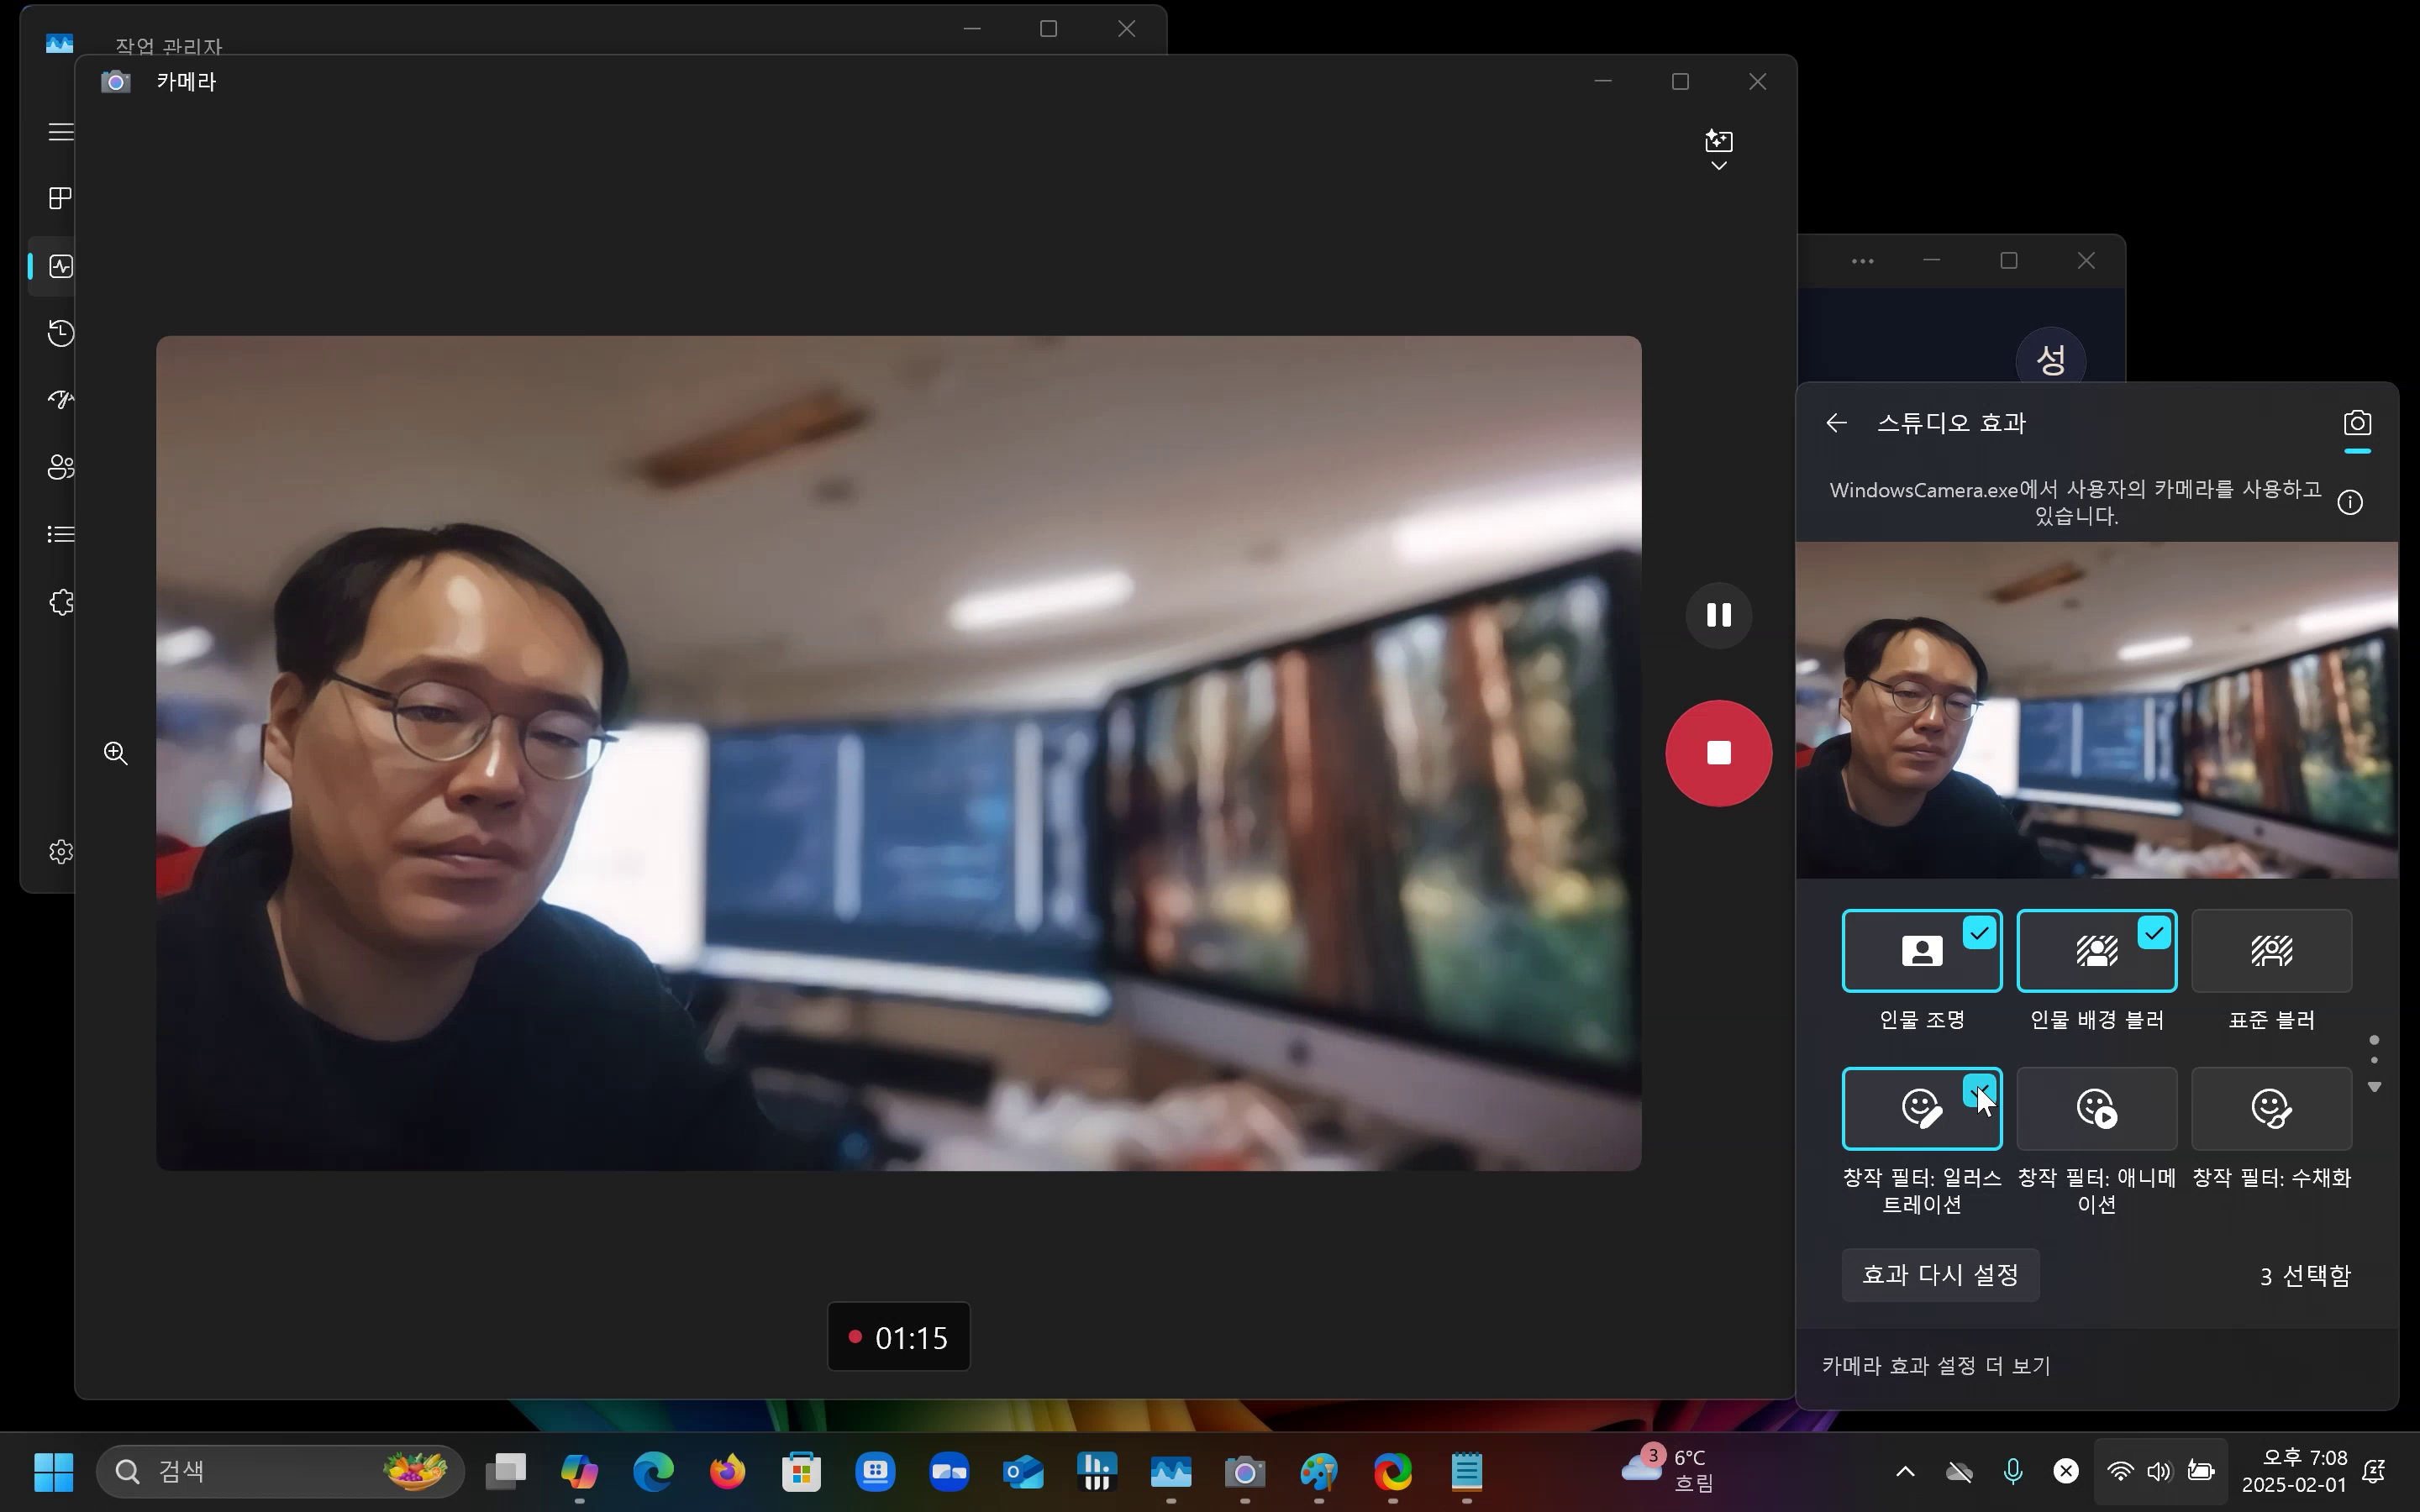Viewport: 2420px width, 1512px height.
Task: Enable 창작 필터: 애니메이션 filter
Action: click(2096, 1108)
